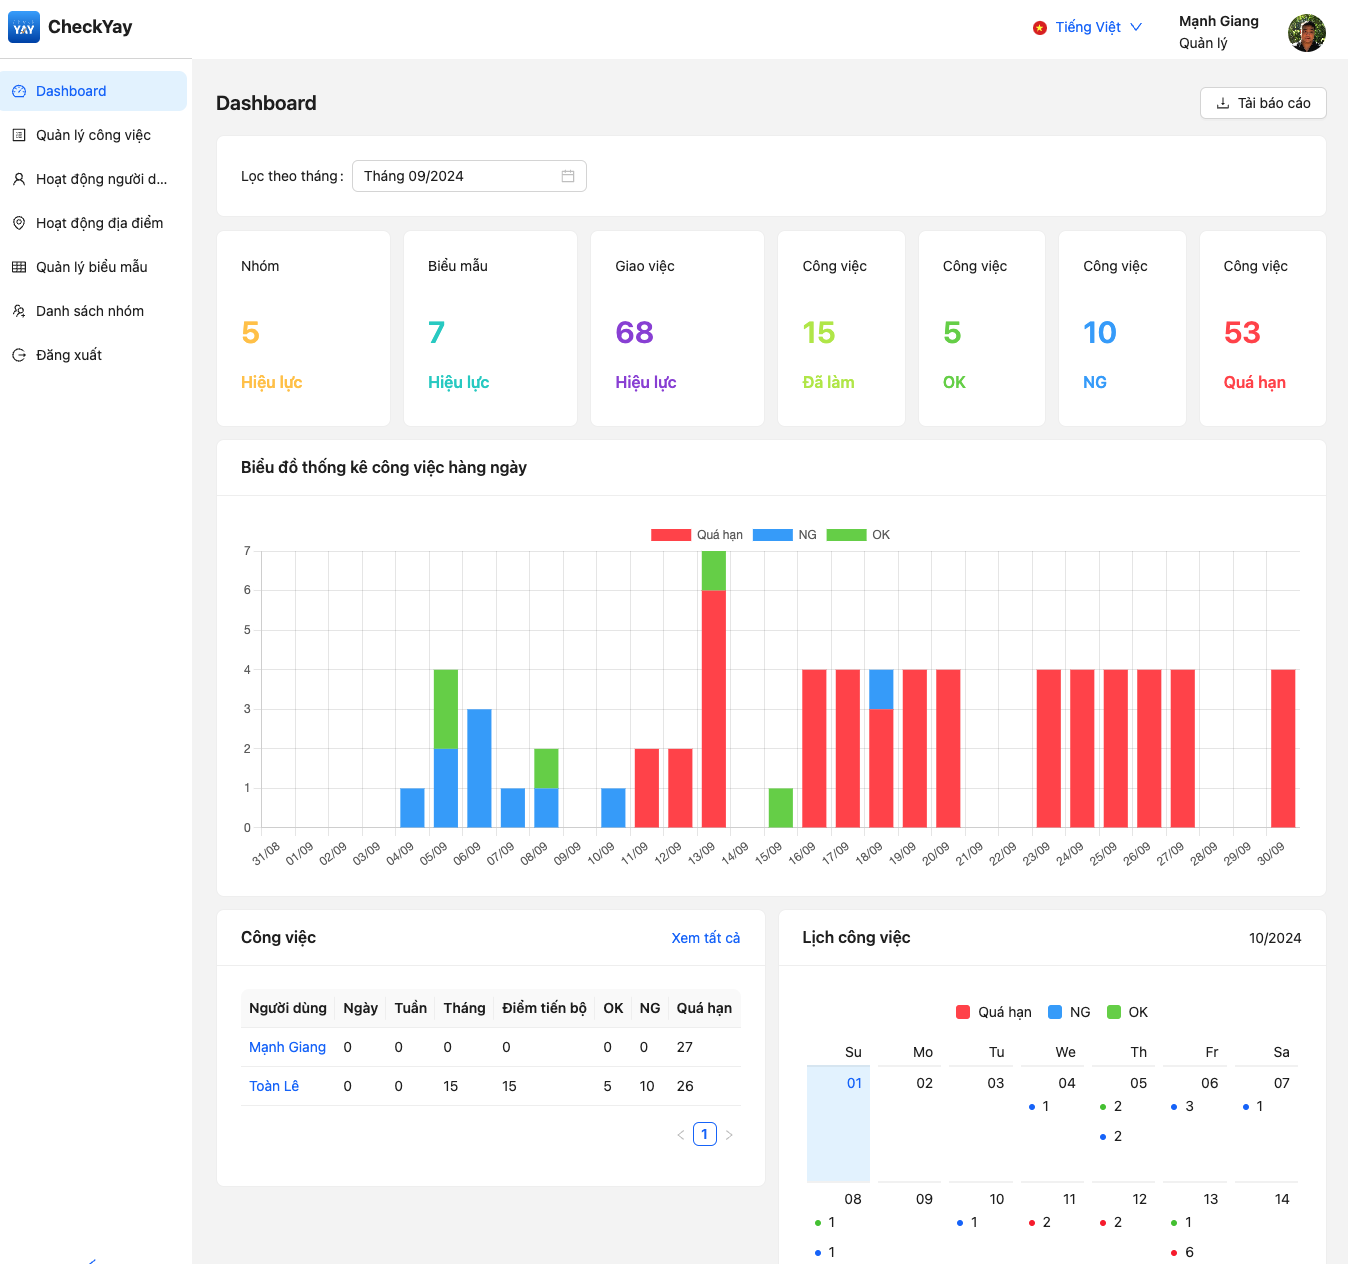
Task: Expand the language chevron arrow
Action: point(1136,27)
